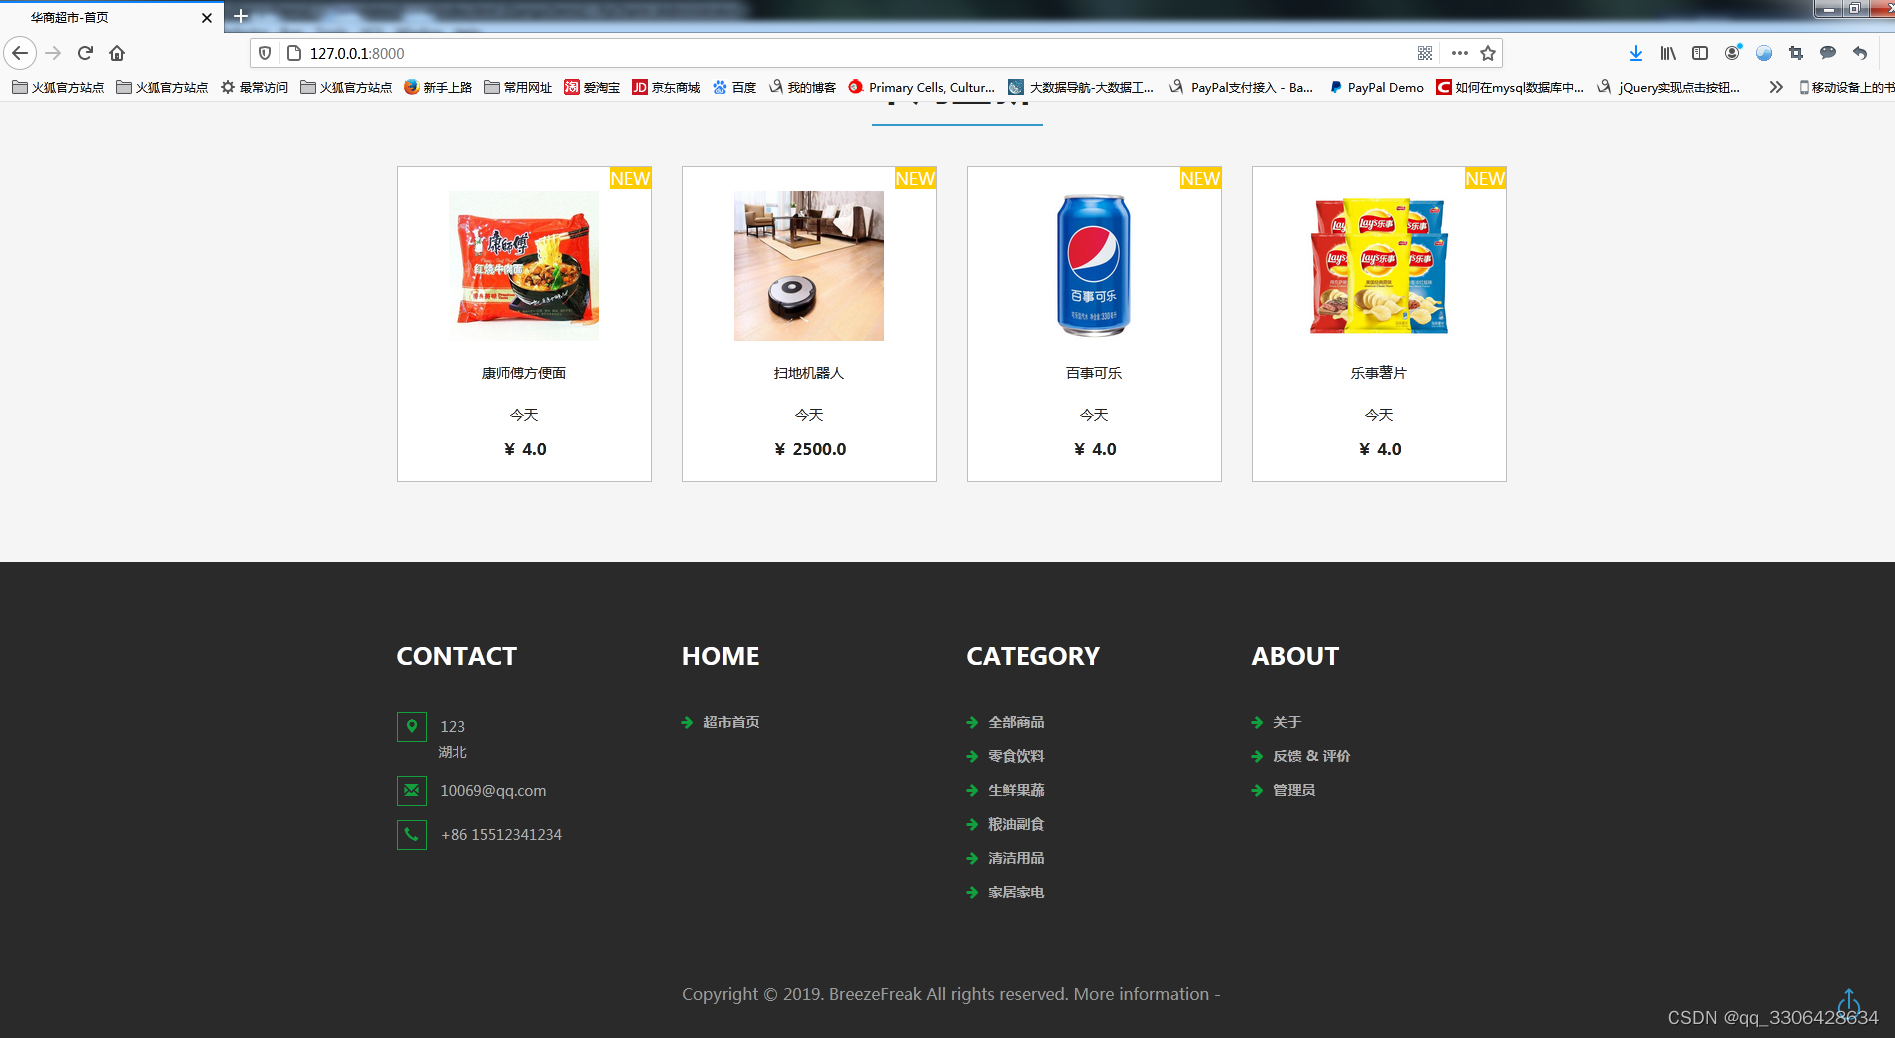
Task: Toggle the sidebar view icon
Action: [1700, 53]
